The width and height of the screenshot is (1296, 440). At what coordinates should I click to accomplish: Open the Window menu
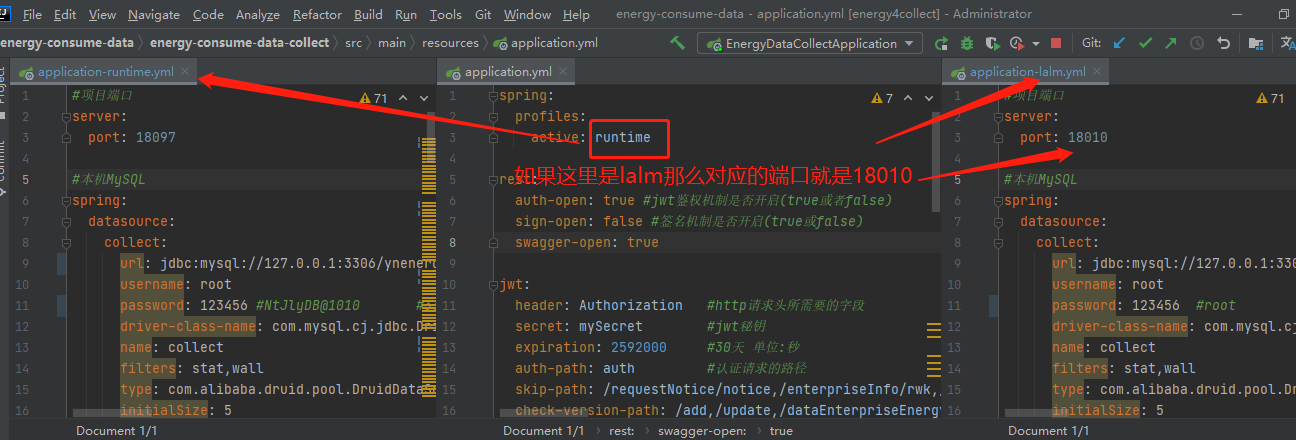527,15
